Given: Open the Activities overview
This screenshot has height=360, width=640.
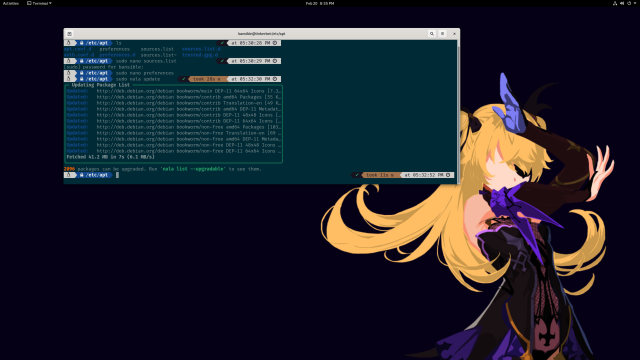Looking at the screenshot, I should pyautogui.click(x=11, y=3).
